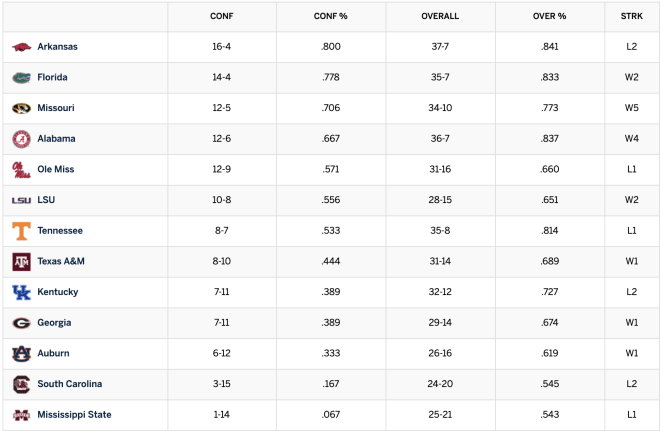Click the Auburn AU logo icon
Viewport: 660px width, 431px height.
click(21, 354)
